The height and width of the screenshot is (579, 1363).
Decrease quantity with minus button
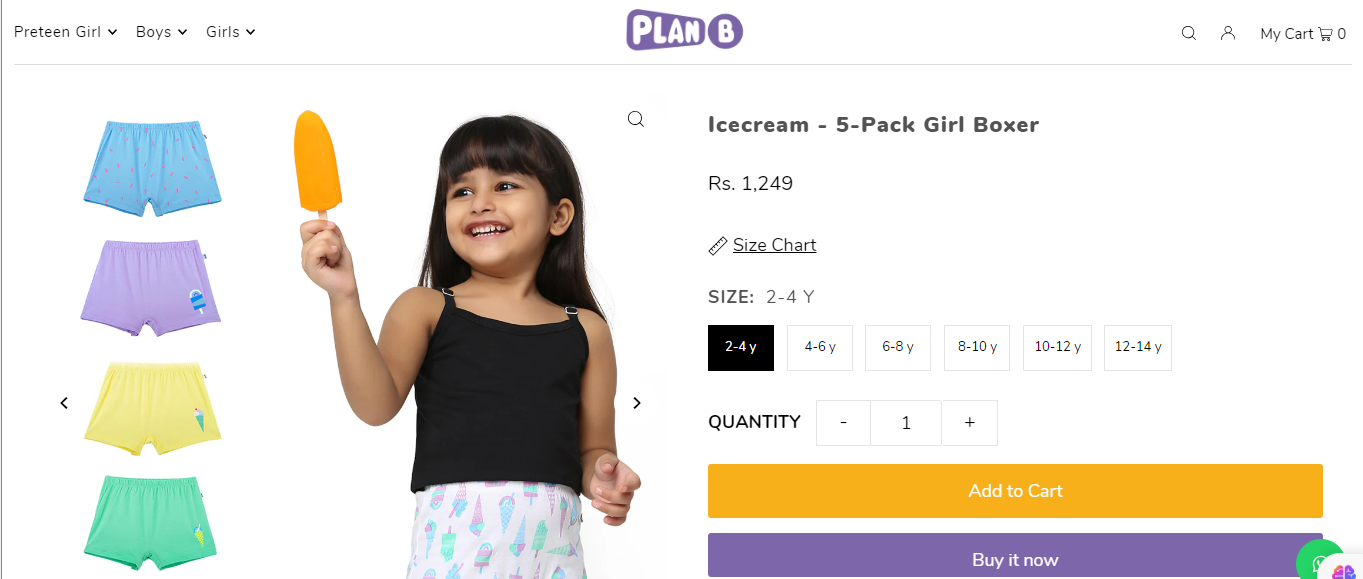tap(843, 423)
